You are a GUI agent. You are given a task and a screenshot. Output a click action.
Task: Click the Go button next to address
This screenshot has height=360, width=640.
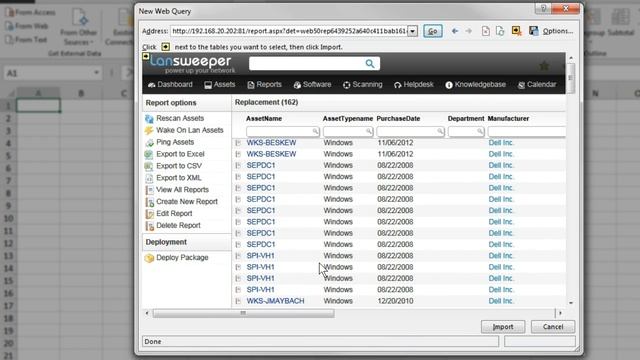(433, 31)
